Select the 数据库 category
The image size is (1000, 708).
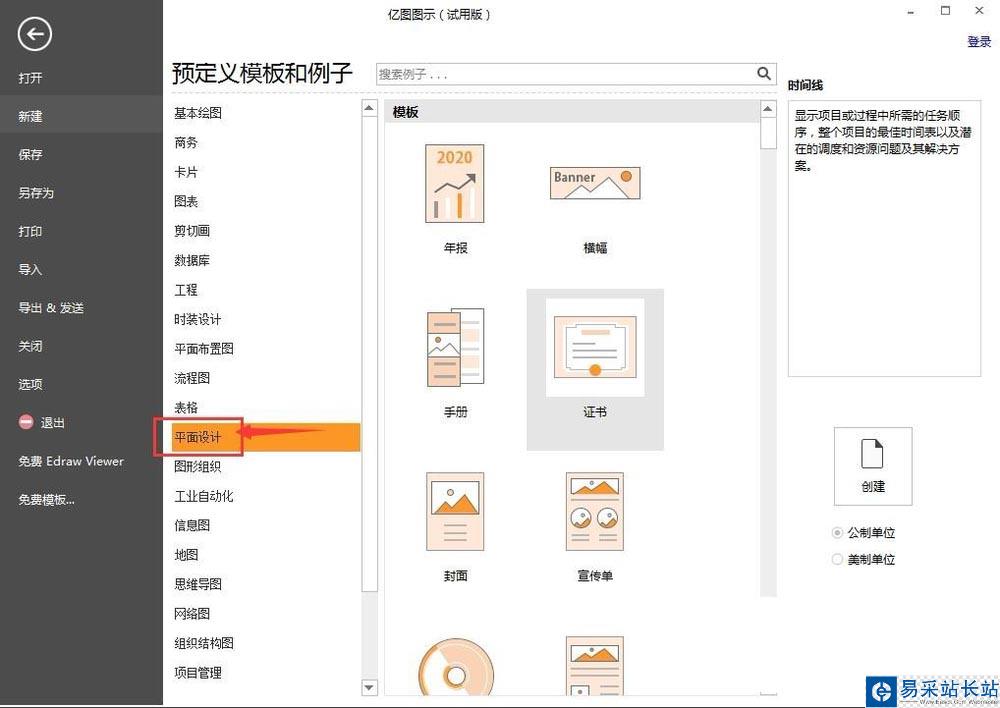tap(192, 260)
